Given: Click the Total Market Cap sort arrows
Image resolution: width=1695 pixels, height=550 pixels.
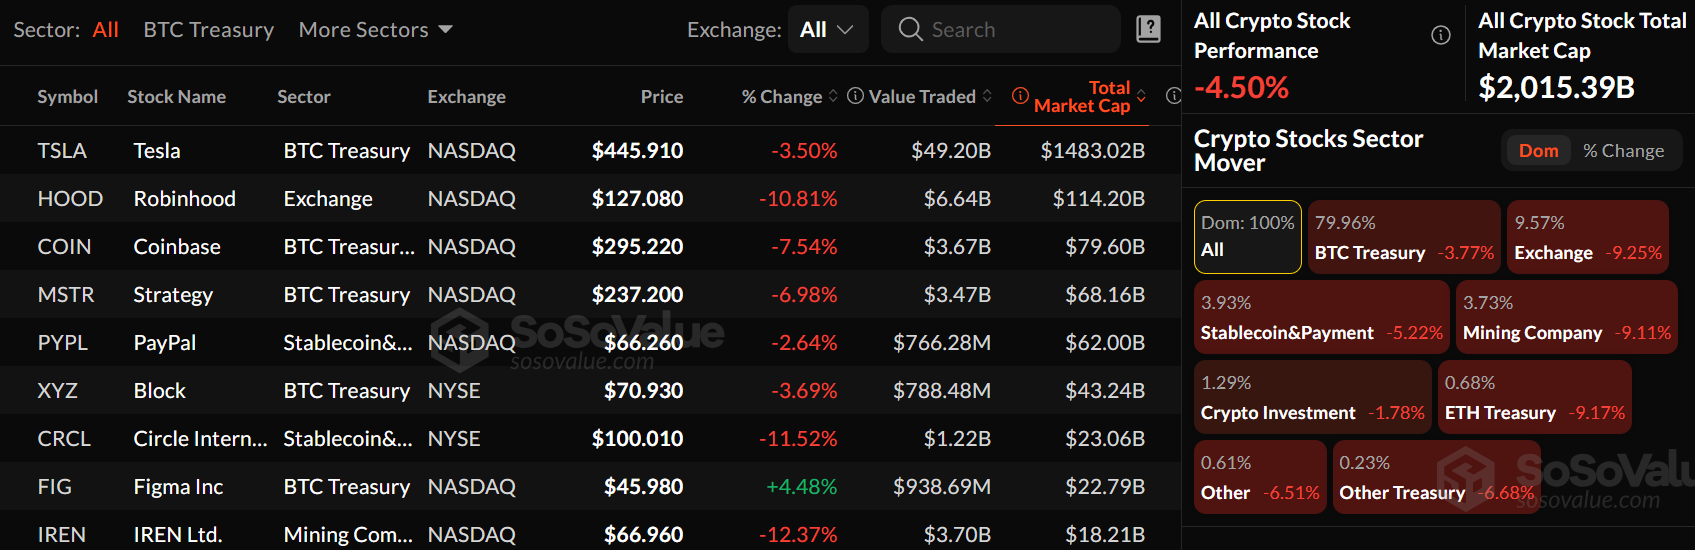Looking at the screenshot, I should point(1141,96).
